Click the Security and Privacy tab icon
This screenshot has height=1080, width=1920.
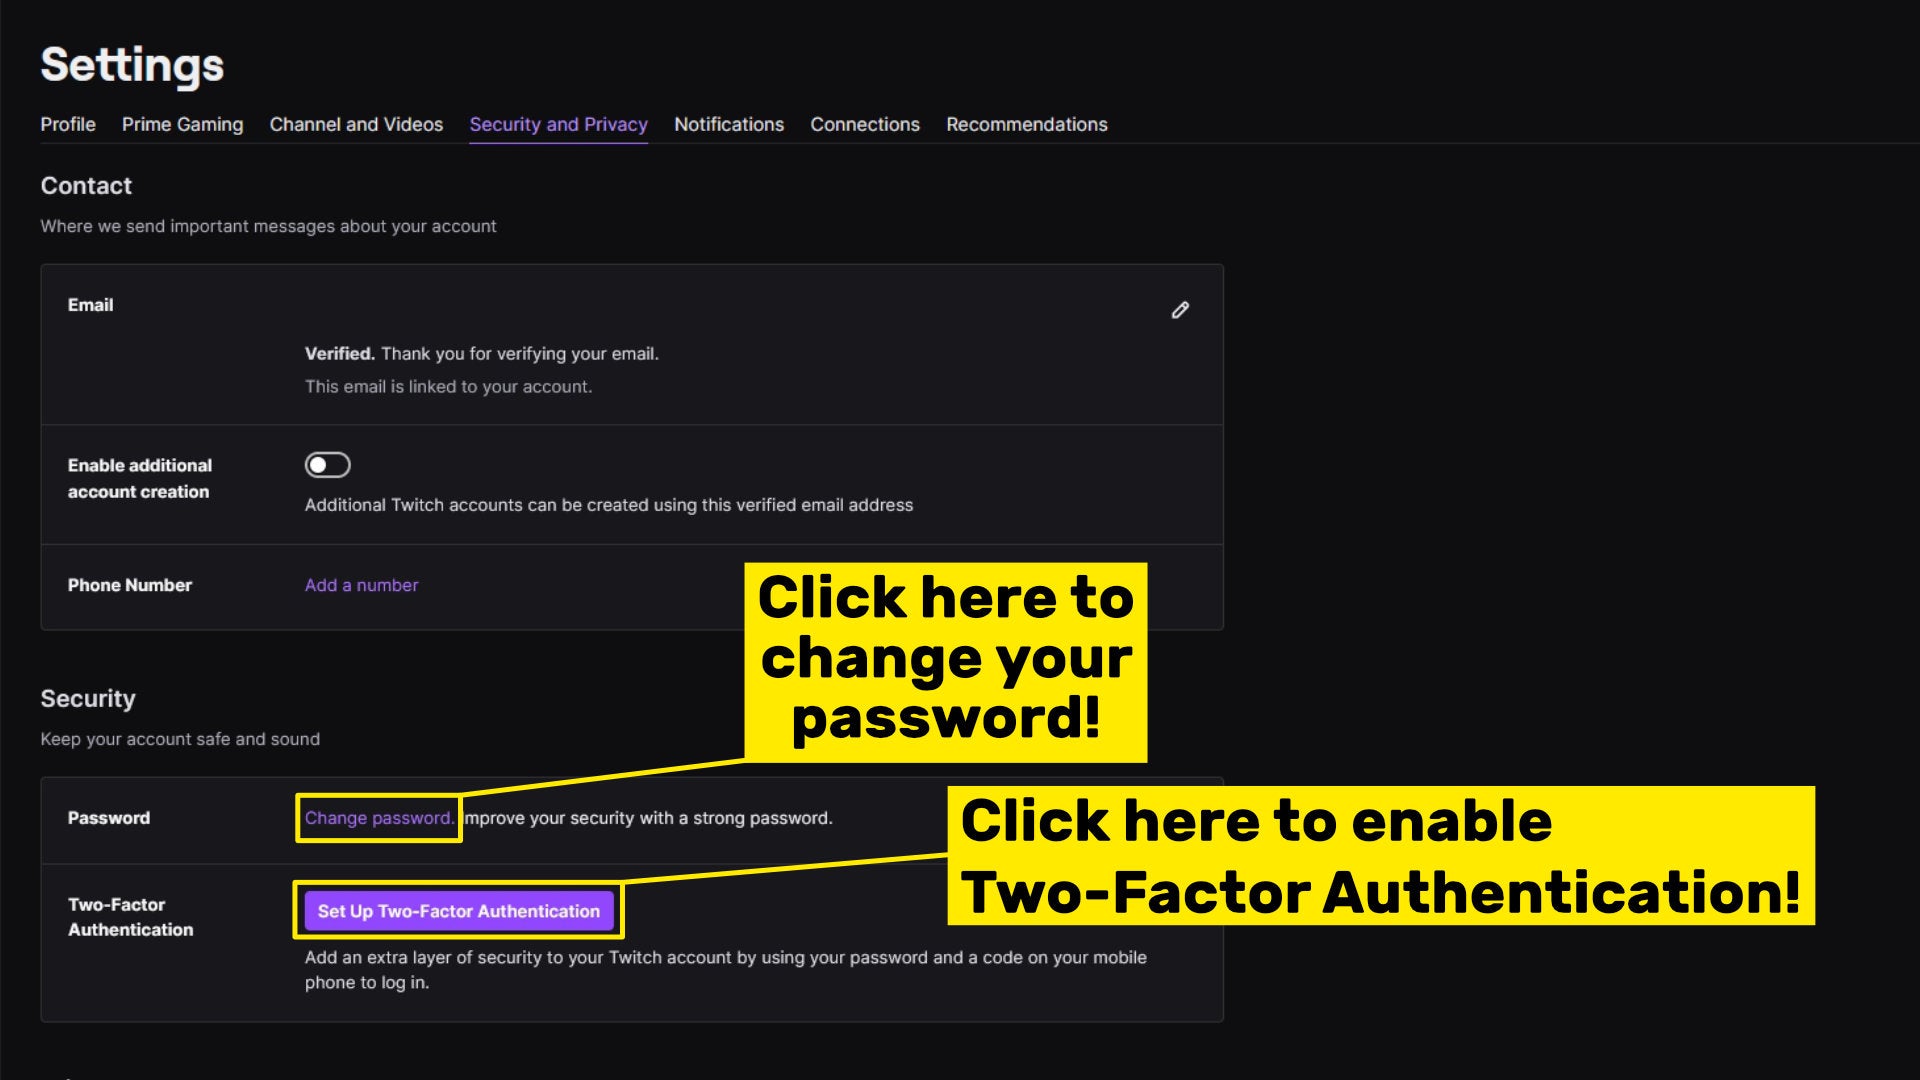click(x=558, y=123)
